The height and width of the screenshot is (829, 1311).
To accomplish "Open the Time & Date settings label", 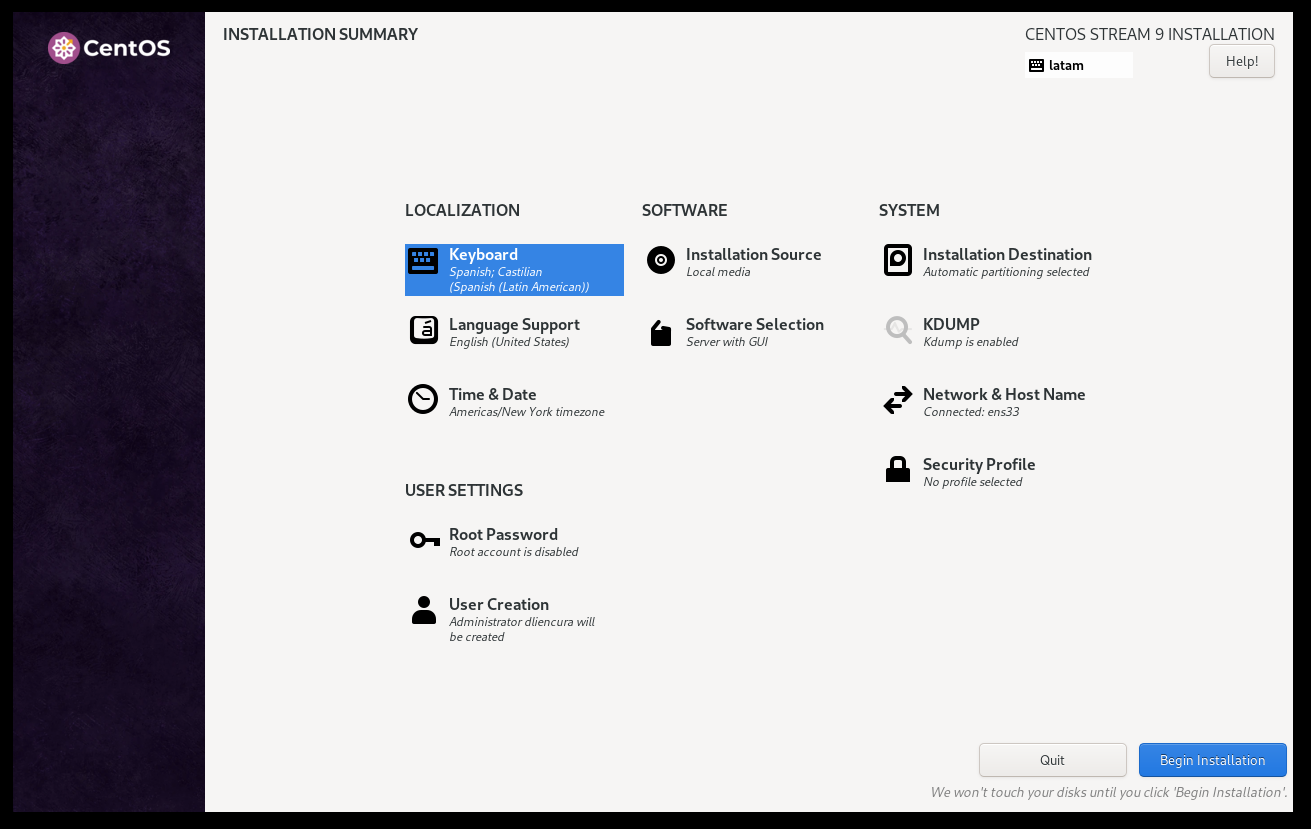I will click(493, 395).
